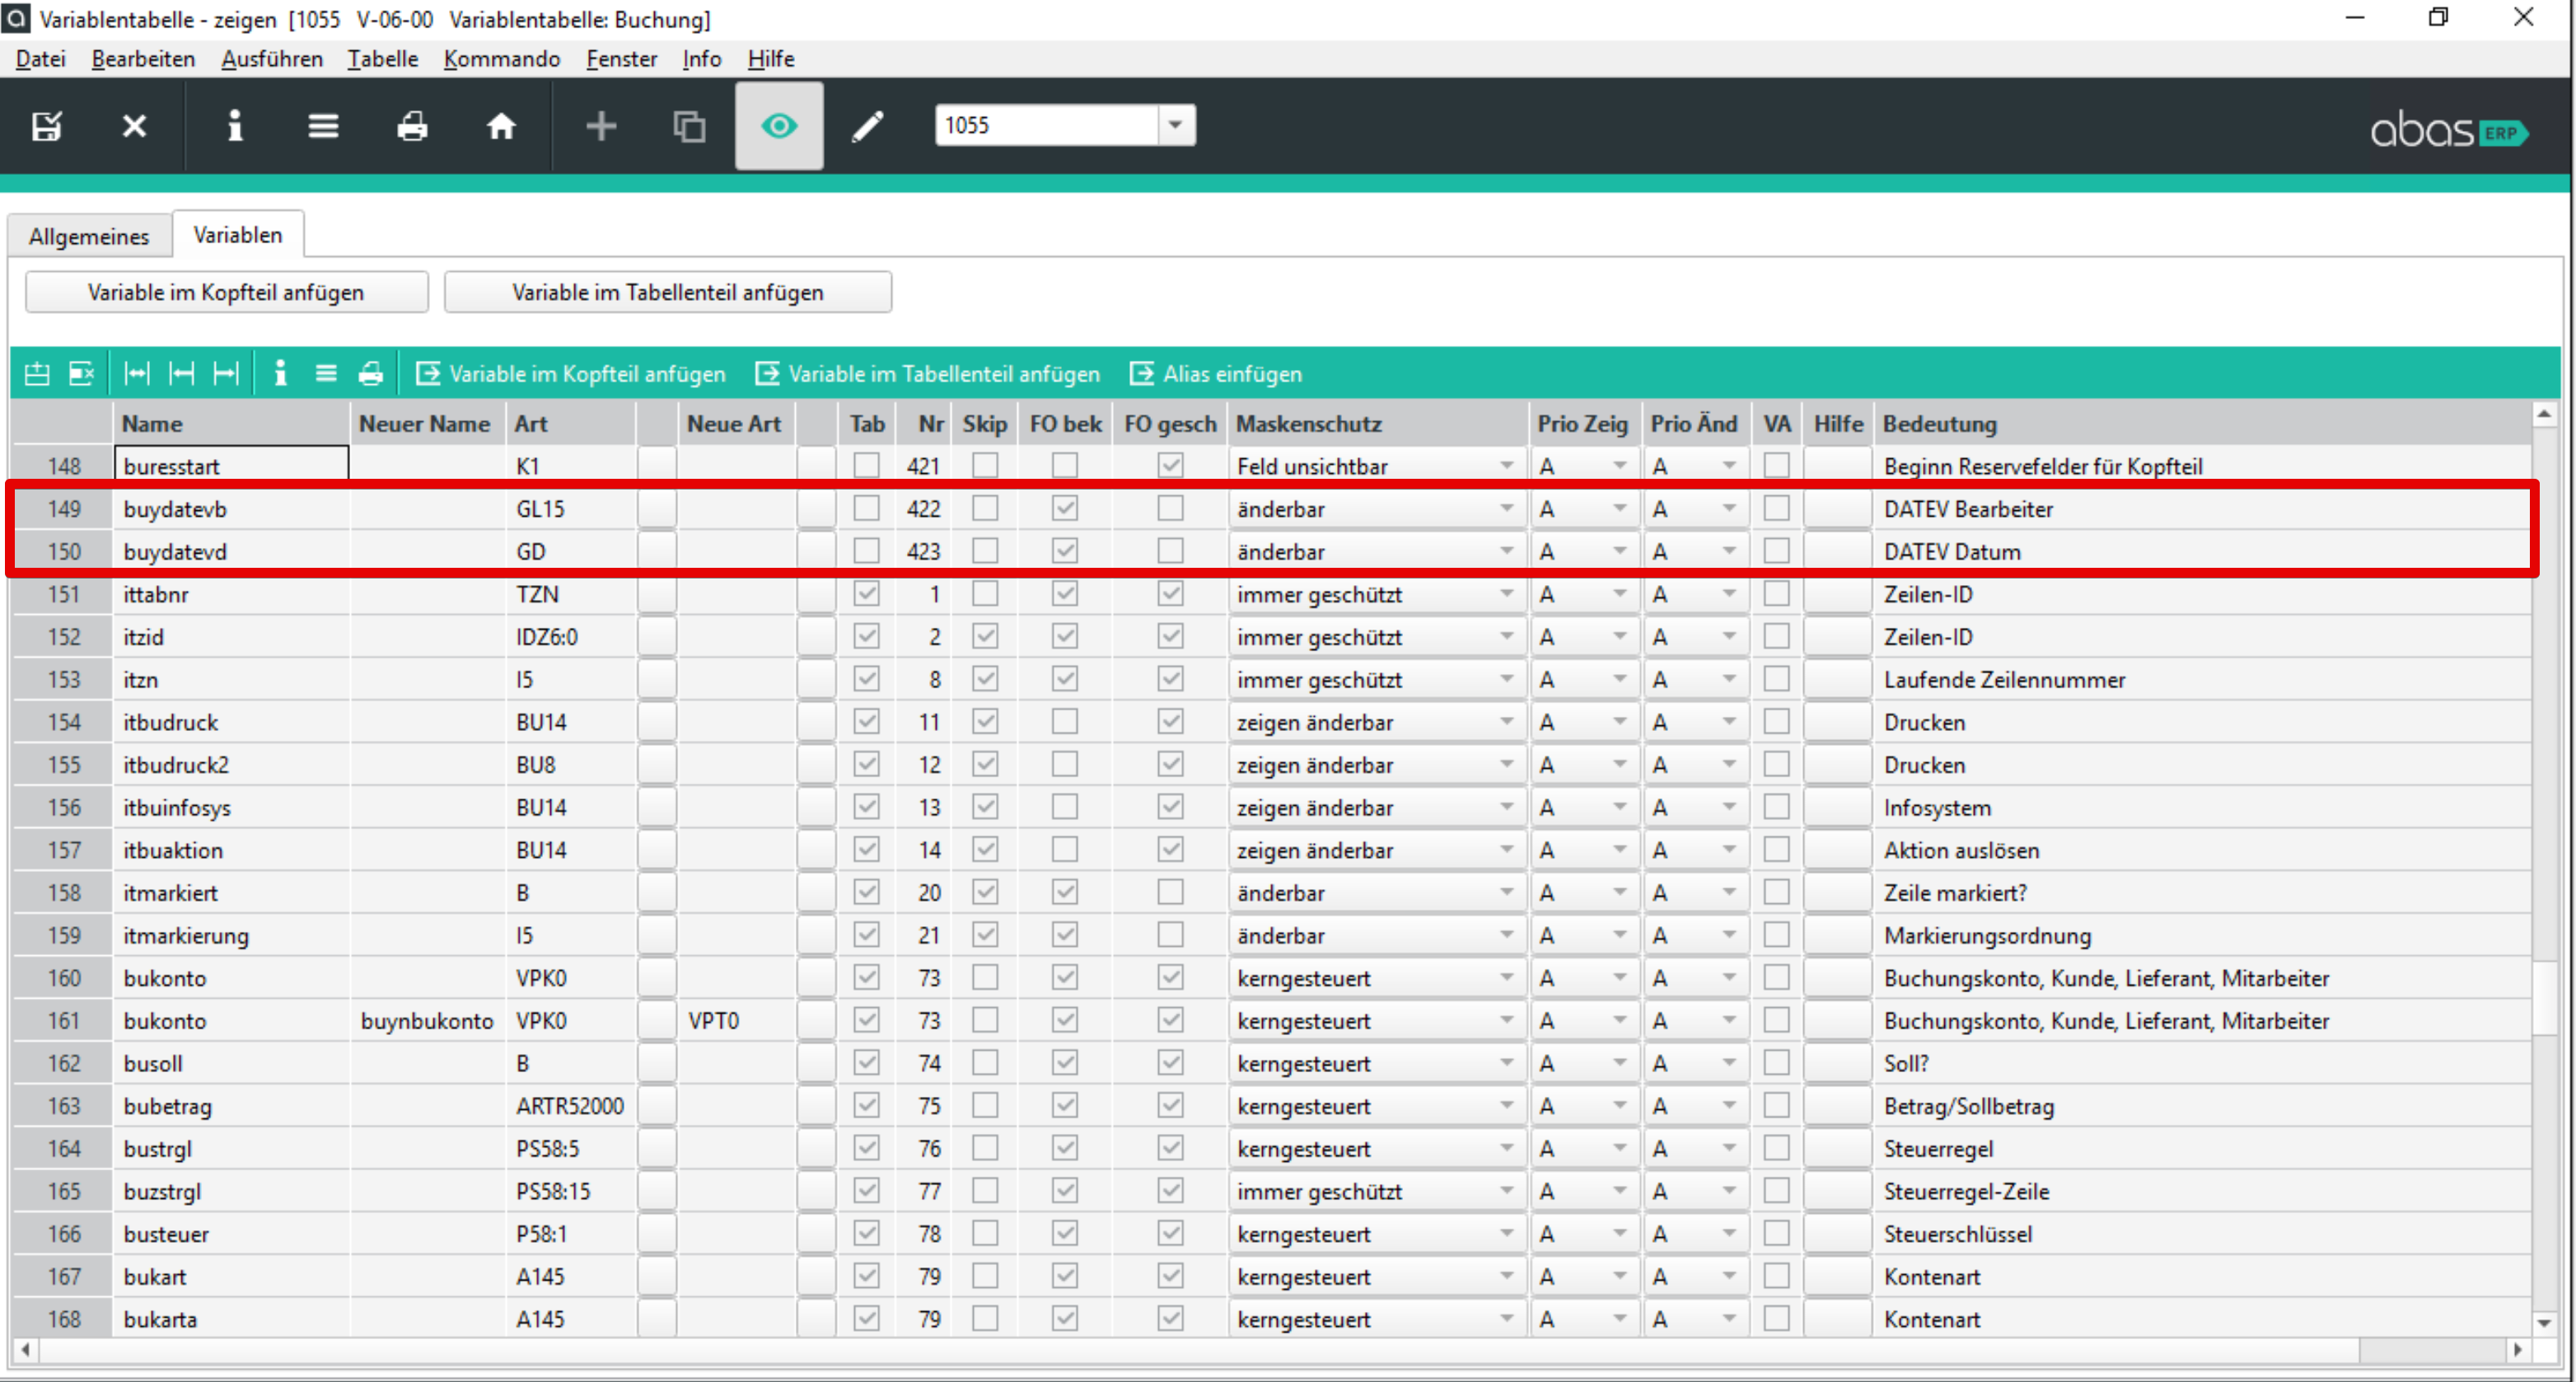Toggle FO gesch checkbox for buresstart row

(1169, 465)
